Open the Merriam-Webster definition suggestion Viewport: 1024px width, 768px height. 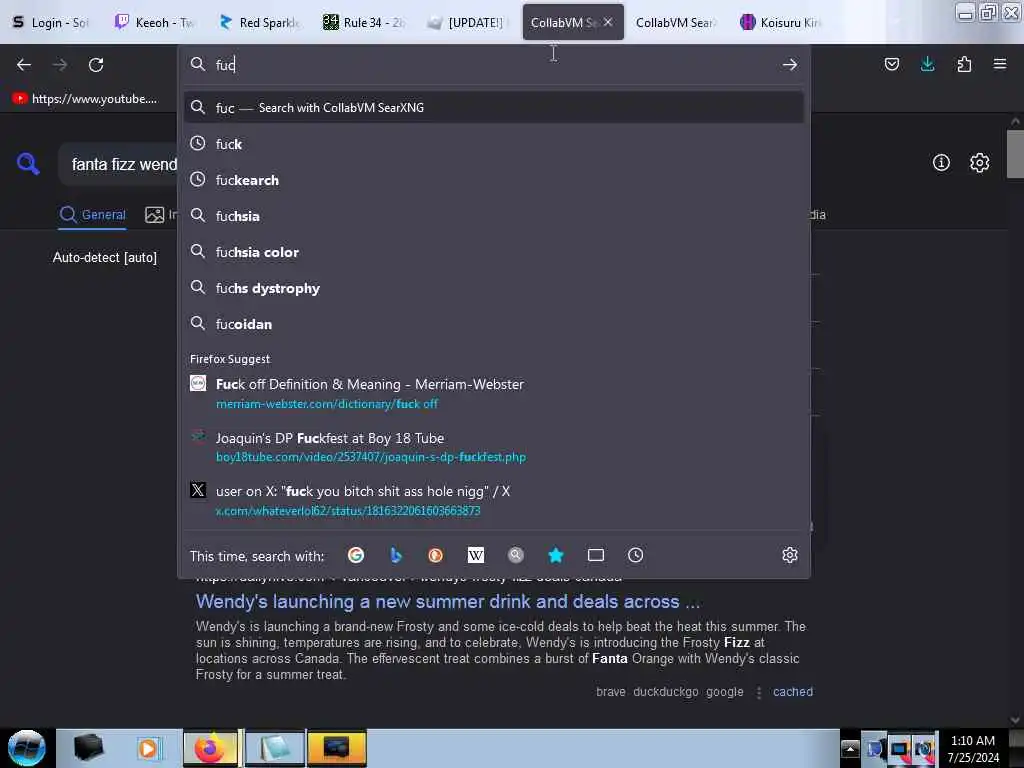494,393
